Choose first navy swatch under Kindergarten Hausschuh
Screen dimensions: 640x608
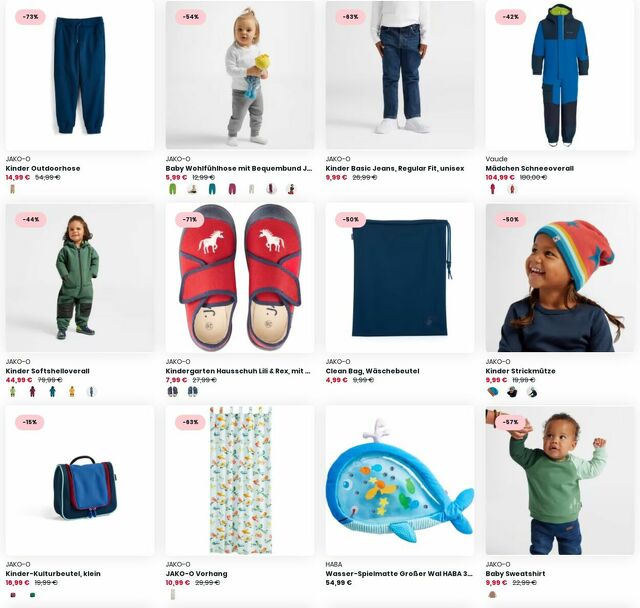(172, 392)
